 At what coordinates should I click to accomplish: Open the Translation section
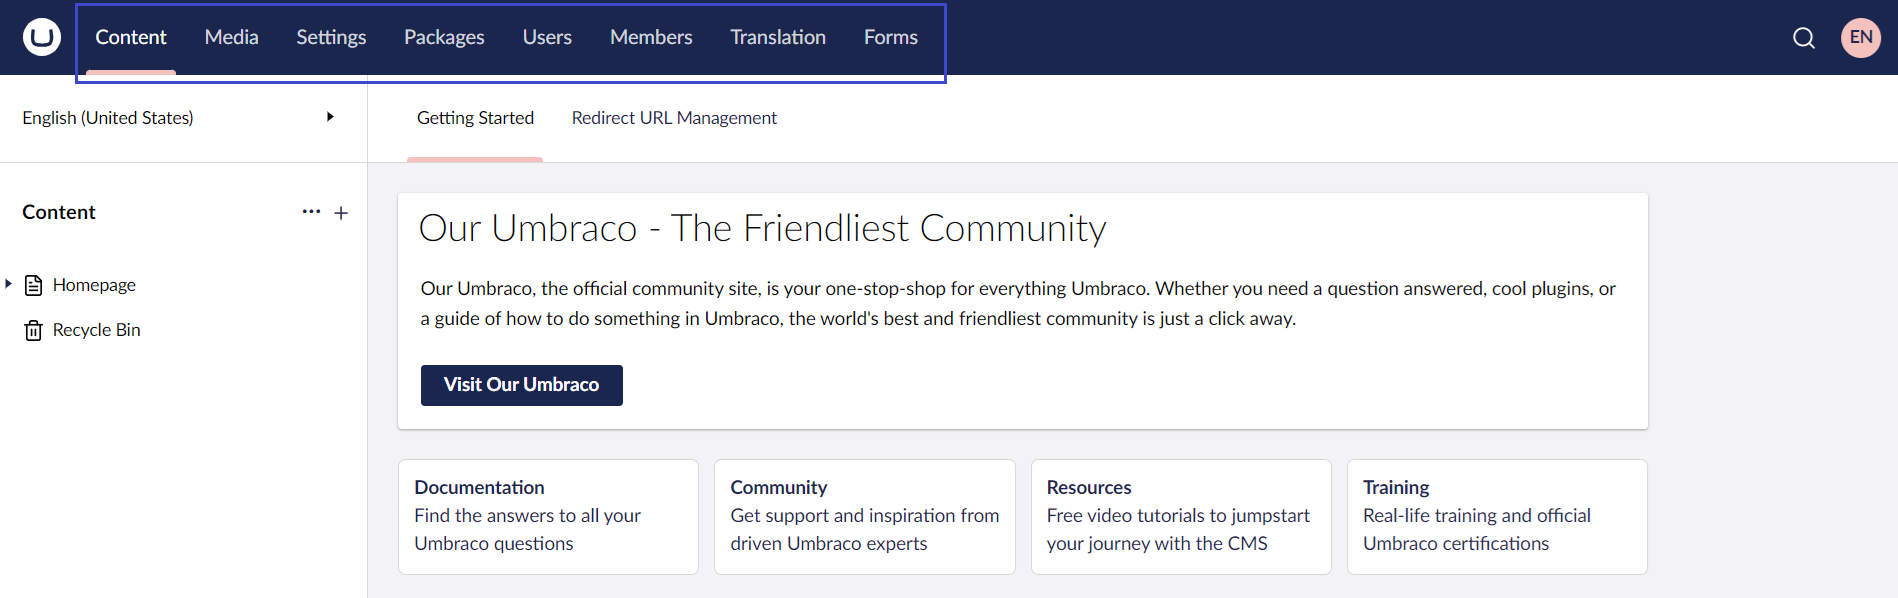[x=778, y=38]
